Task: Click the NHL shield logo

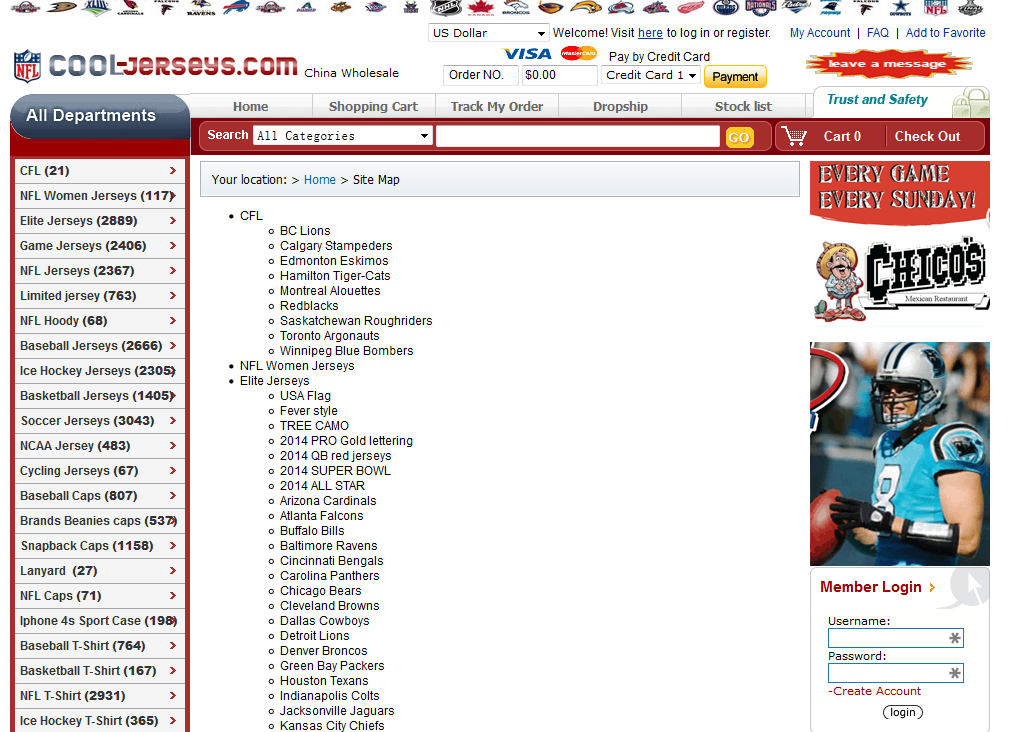Action: [445, 7]
